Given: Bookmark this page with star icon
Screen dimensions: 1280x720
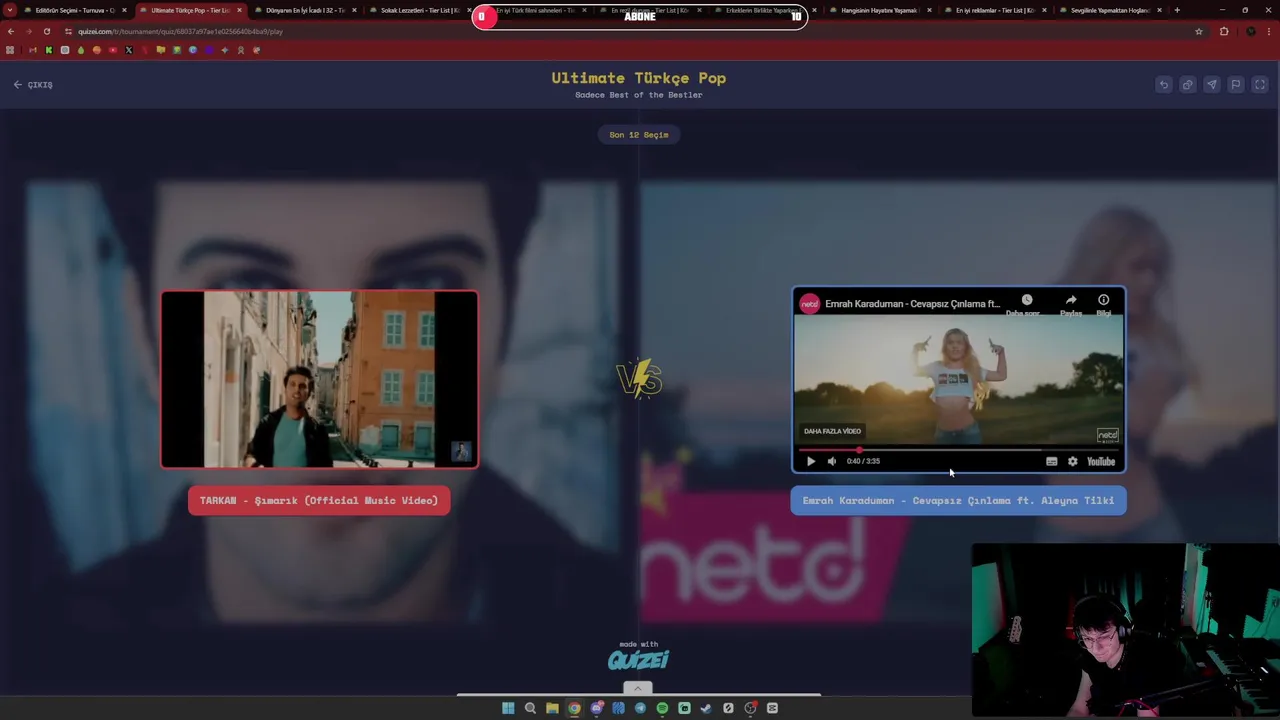Looking at the screenshot, I should pyautogui.click(x=1199, y=31).
